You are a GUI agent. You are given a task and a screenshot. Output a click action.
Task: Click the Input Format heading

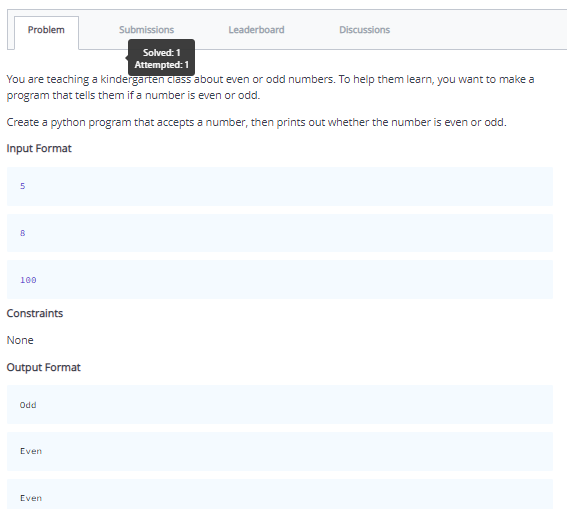[39, 148]
